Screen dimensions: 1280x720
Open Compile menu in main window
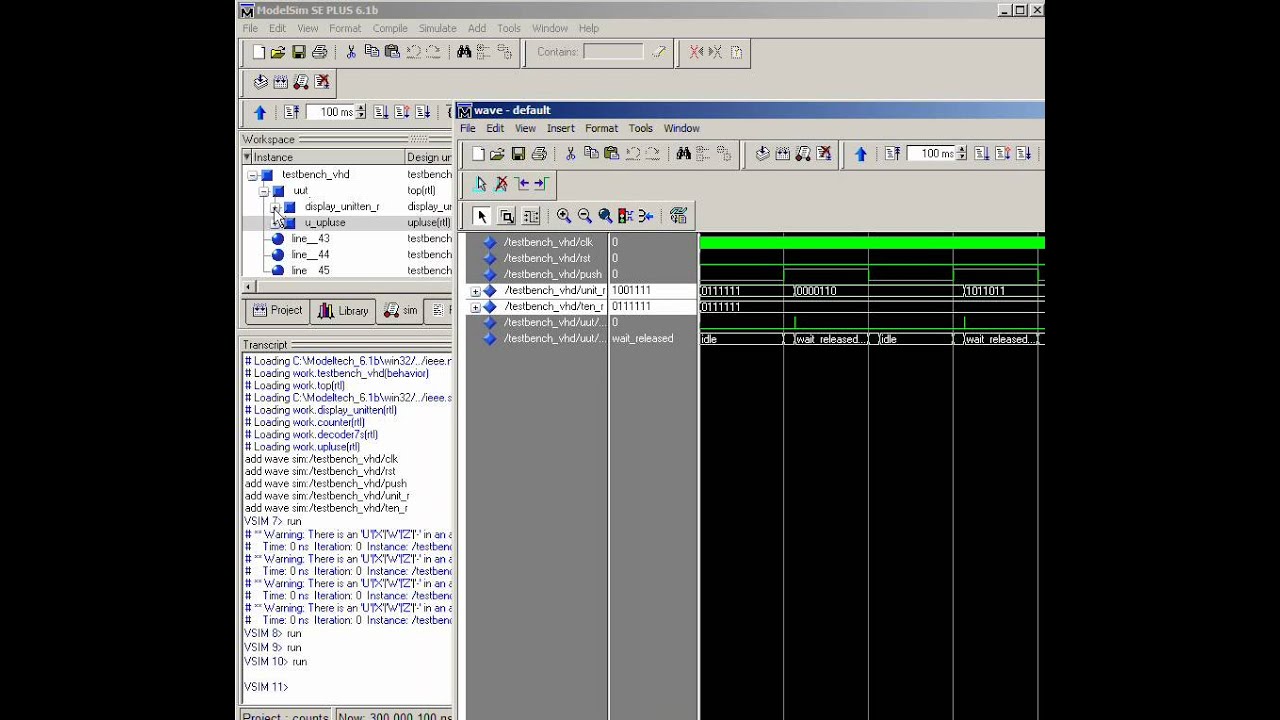click(390, 28)
